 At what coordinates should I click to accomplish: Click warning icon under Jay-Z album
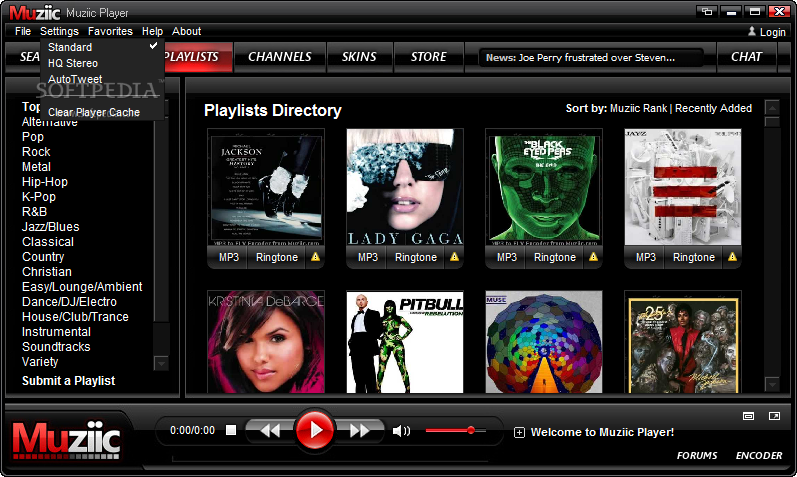click(x=732, y=257)
